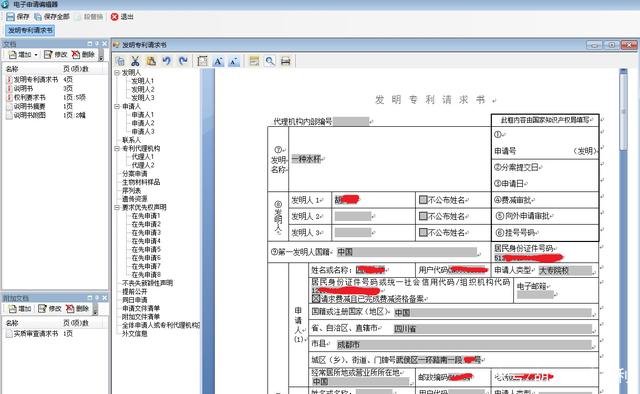This screenshot has height=394, width=640.
Task: Click 删除 in the 文档 panel toolbar
Action: point(83,54)
